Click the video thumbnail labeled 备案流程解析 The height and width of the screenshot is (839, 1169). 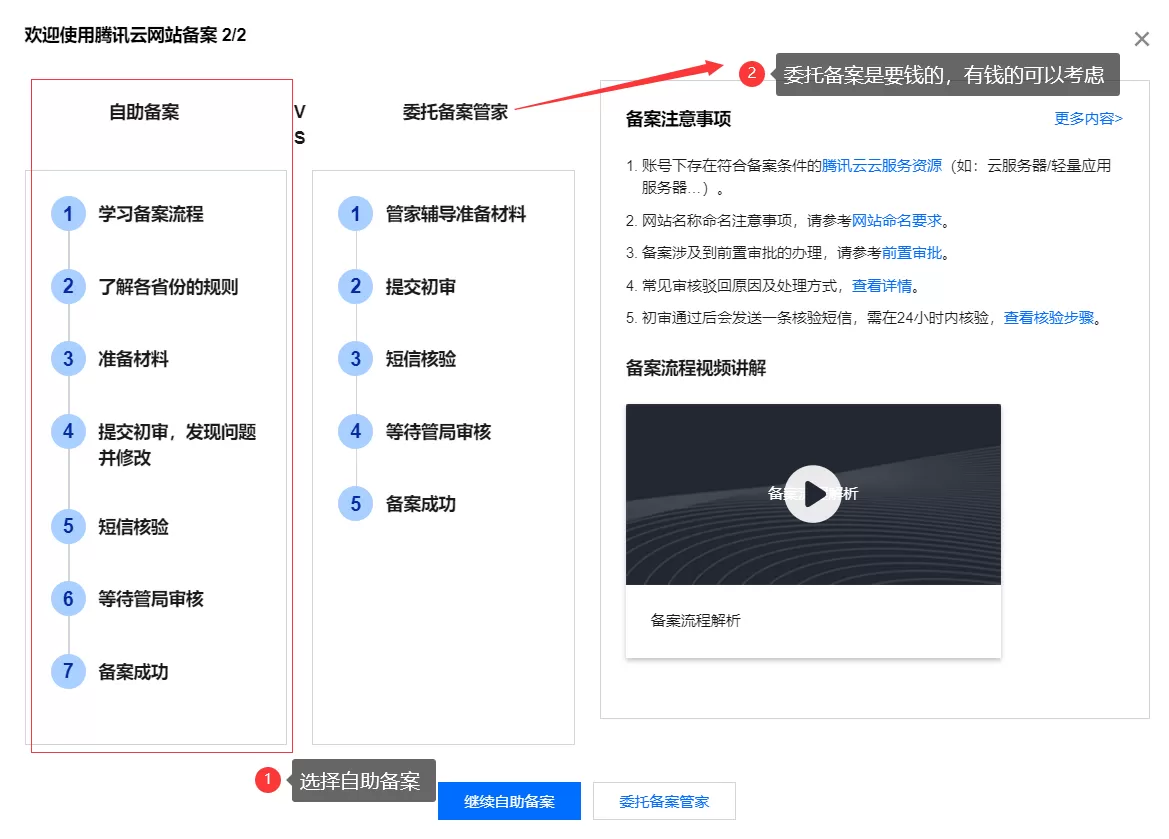click(x=812, y=493)
